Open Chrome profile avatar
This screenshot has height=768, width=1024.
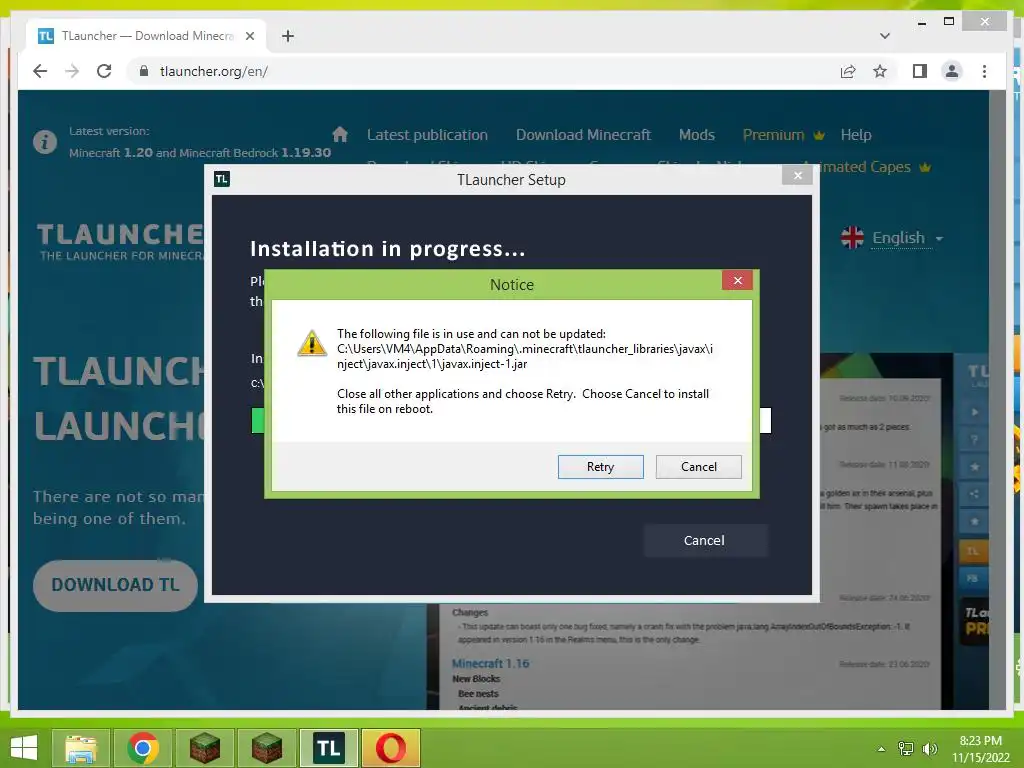point(952,71)
